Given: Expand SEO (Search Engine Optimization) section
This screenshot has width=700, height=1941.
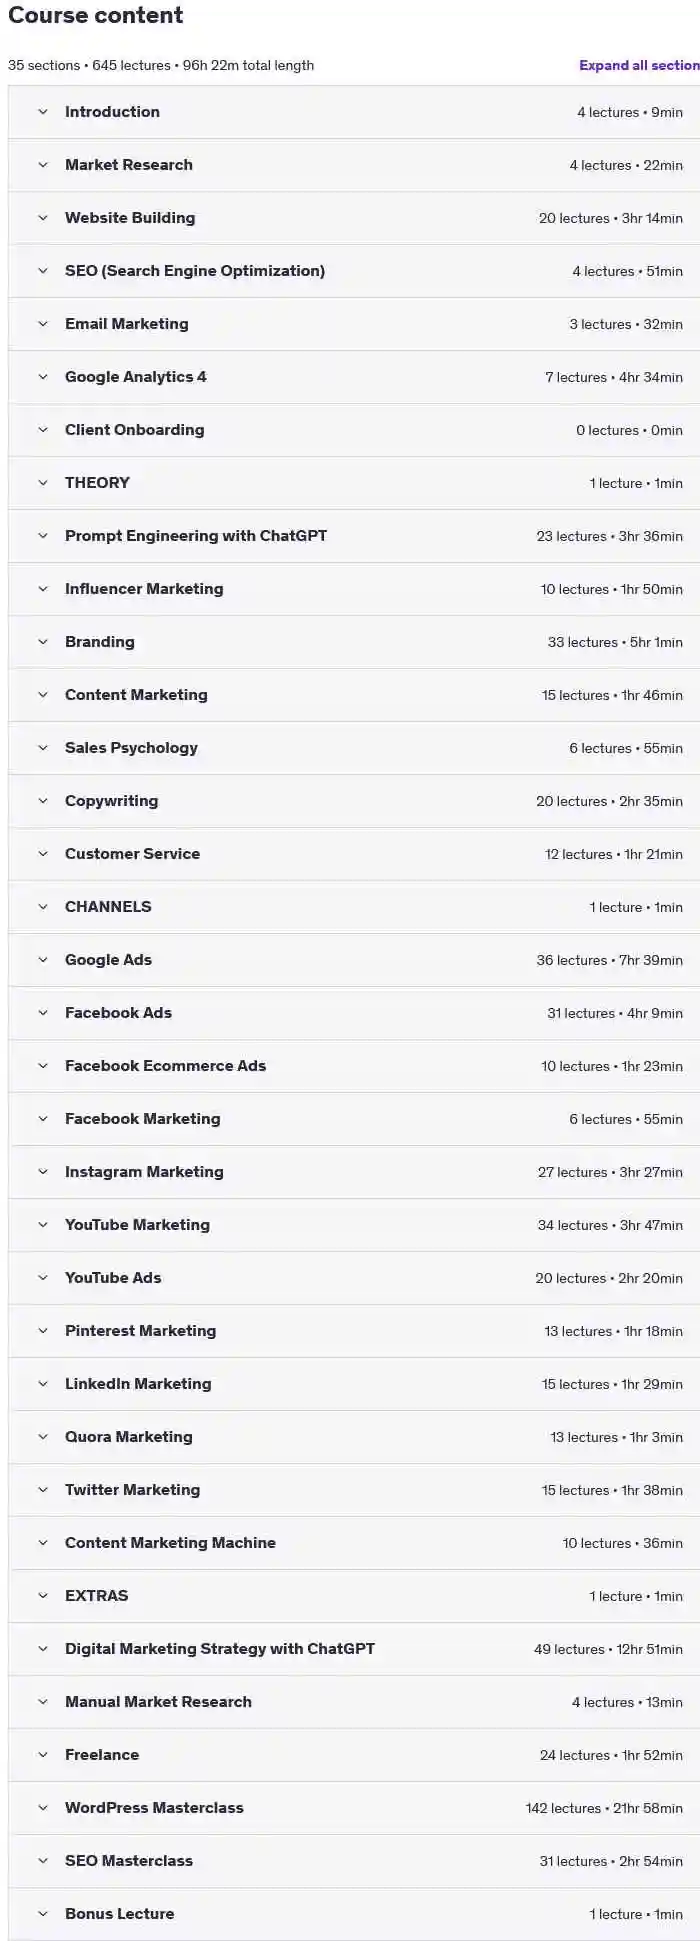Looking at the screenshot, I should tap(354, 271).
